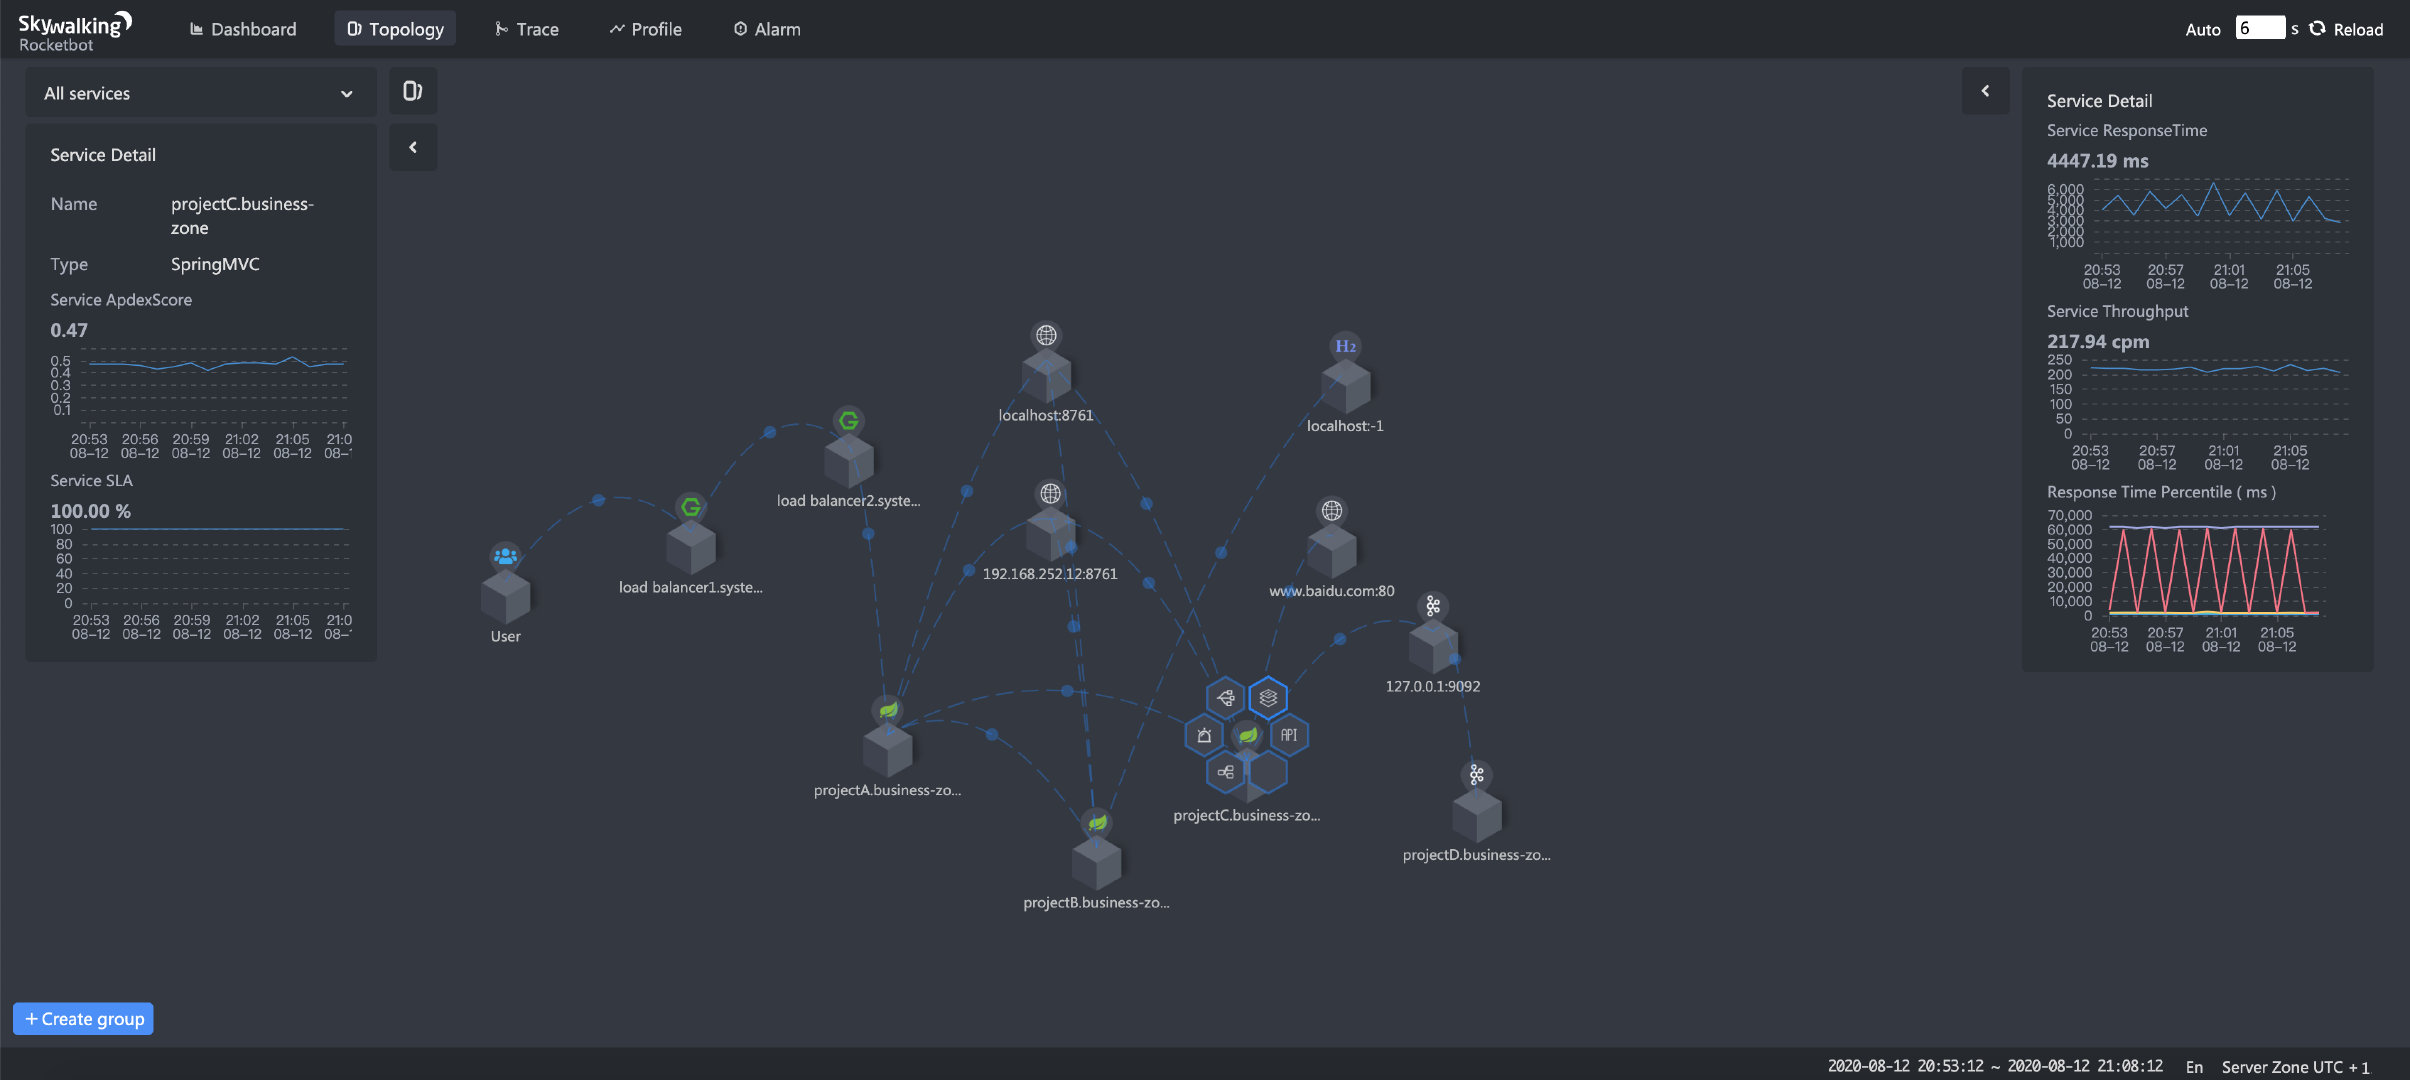
Task: Go to the Alarm tab
Action: pos(767,29)
